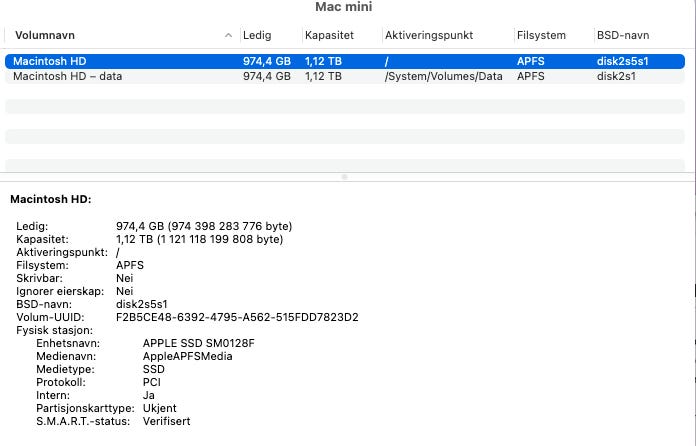
Task: Click the AppleAPFSMedia media name value
Action: 187,356
